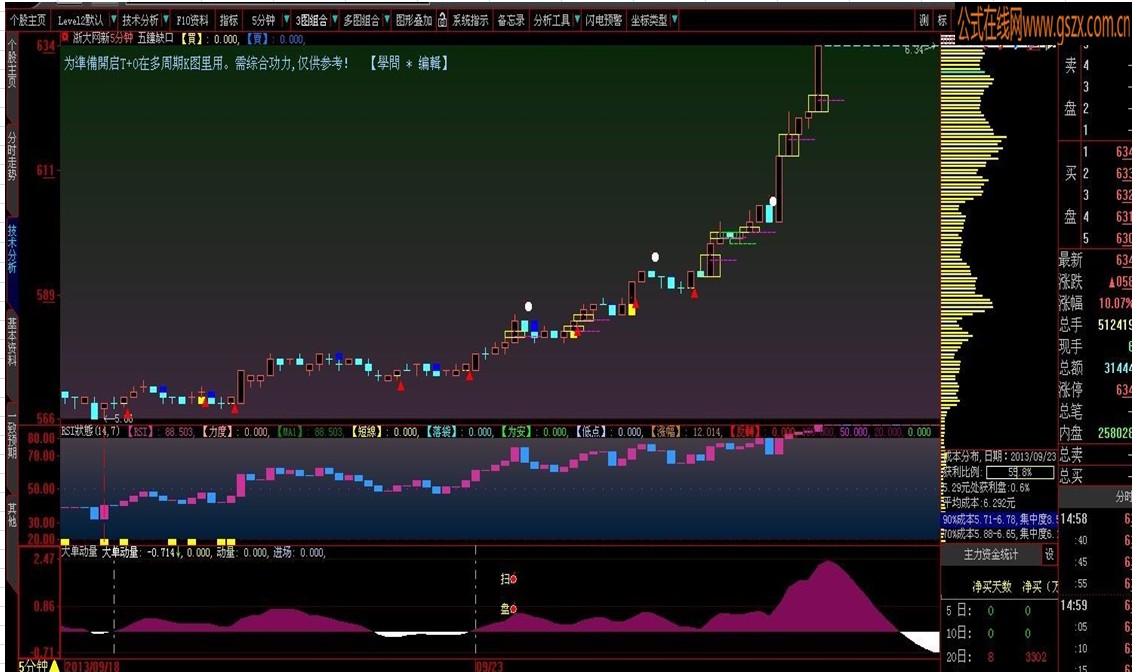The width and height of the screenshot is (1132, 672).
Task: Open the 个股主页 toolbar tab
Action: 29,20
